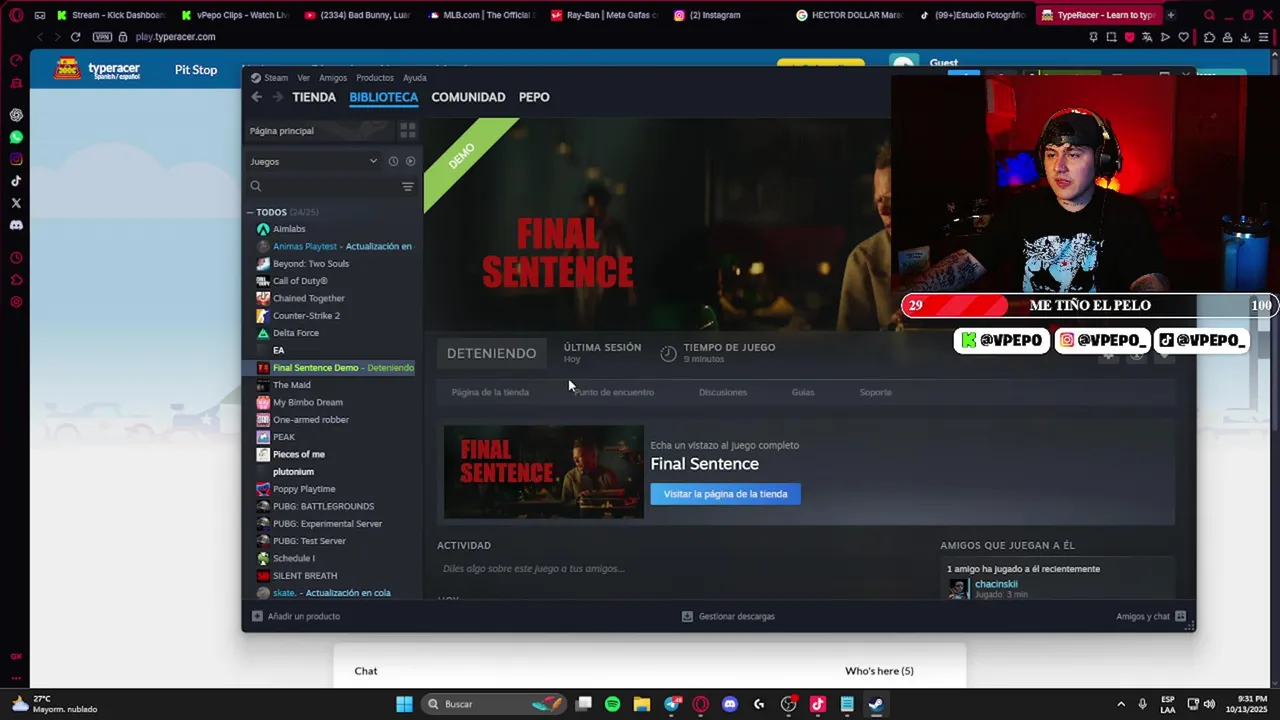Screen dimensions: 1280x720
Task: Go back using Steam's back arrow
Action: pyautogui.click(x=257, y=97)
